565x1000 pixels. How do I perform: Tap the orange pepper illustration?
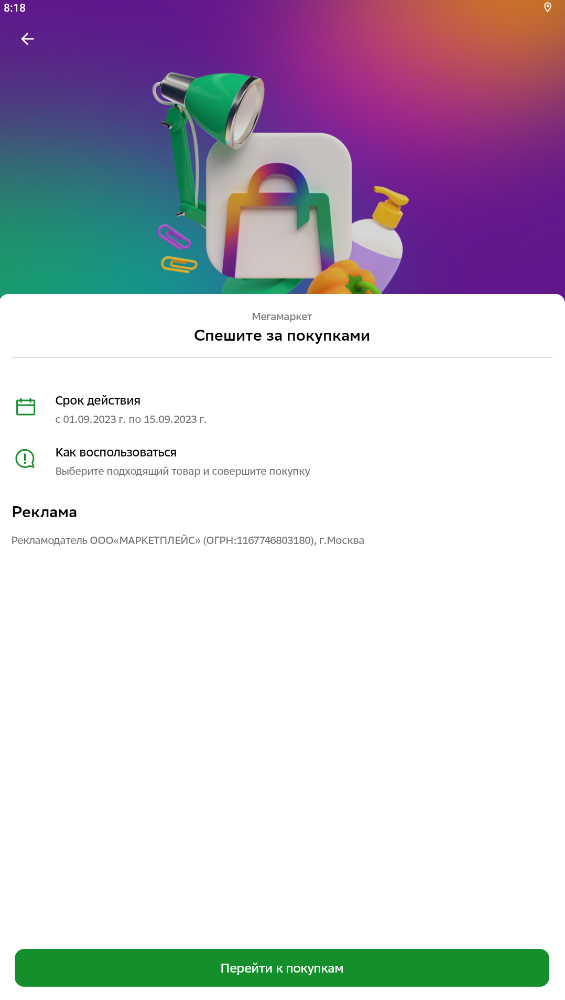tap(343, 277)
